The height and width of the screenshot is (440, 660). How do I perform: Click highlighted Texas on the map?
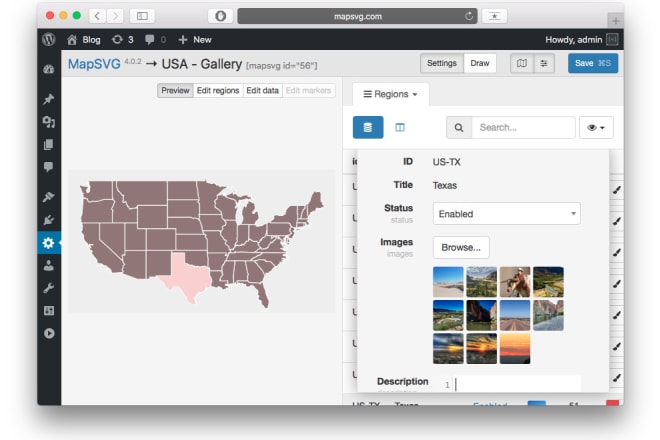click(187, 277)
